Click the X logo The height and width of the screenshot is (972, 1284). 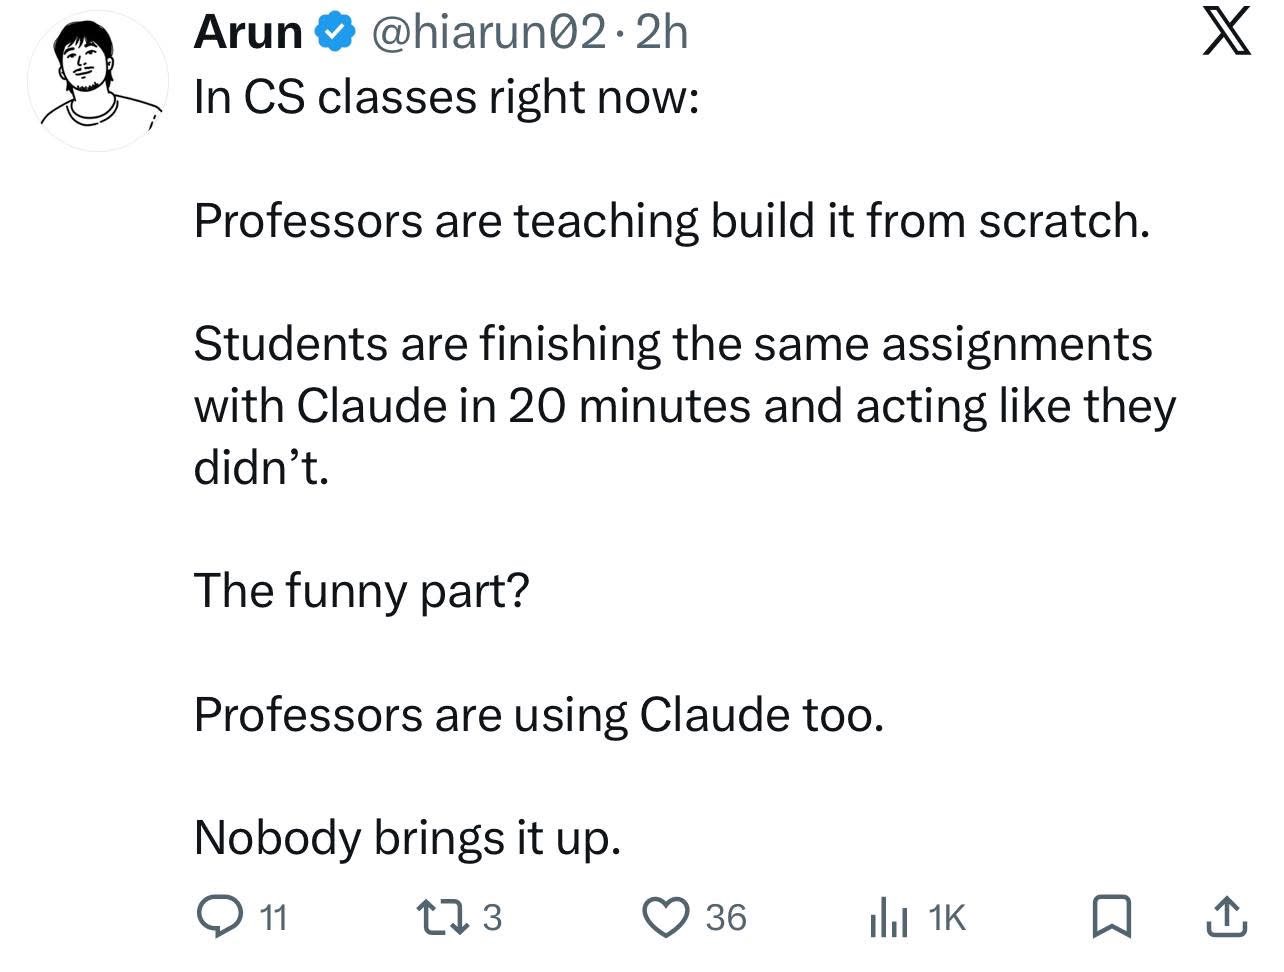[1224, 34]
